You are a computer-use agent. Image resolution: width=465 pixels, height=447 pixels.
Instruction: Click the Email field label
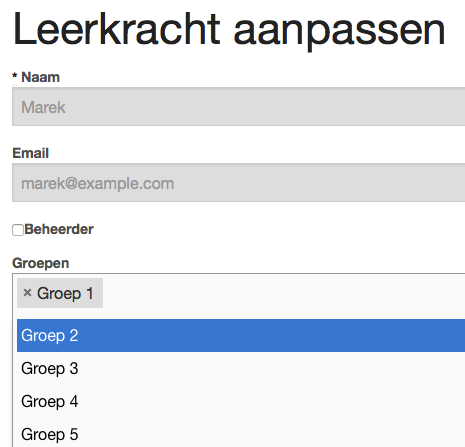pyautogui.click(x=31, y=153)
